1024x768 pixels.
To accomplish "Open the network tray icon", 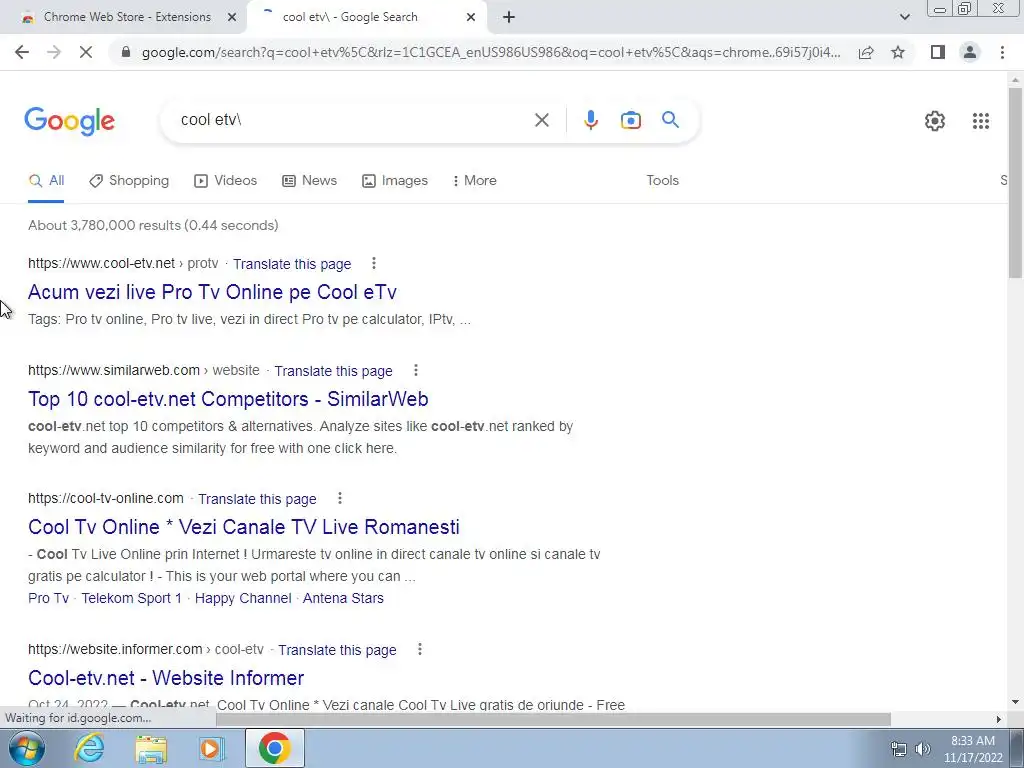I will coord(899,749).
